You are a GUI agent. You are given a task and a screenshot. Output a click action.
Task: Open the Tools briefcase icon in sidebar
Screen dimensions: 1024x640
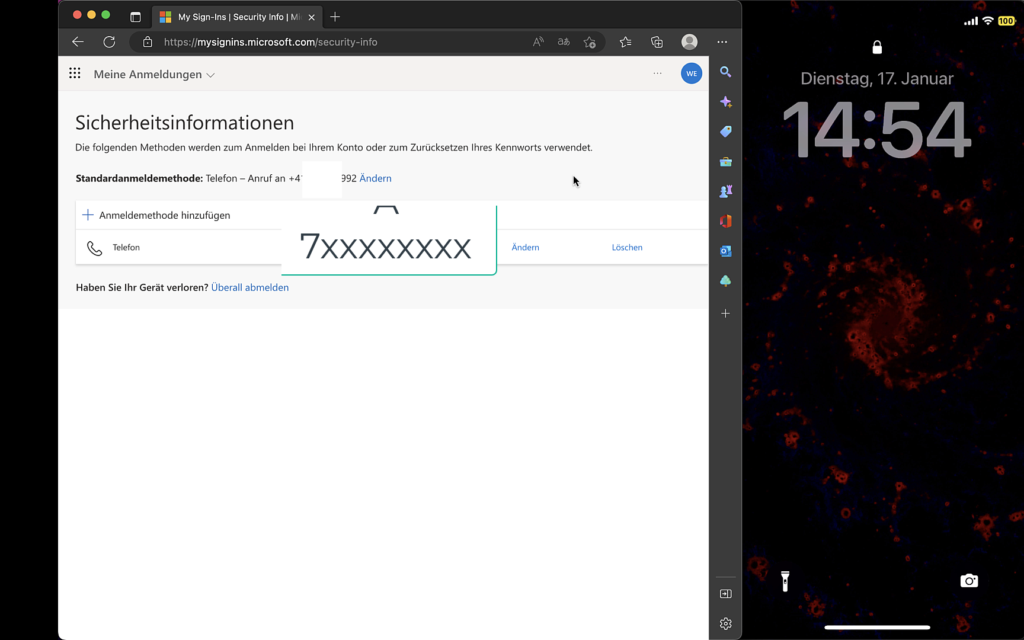pos(725,161)
